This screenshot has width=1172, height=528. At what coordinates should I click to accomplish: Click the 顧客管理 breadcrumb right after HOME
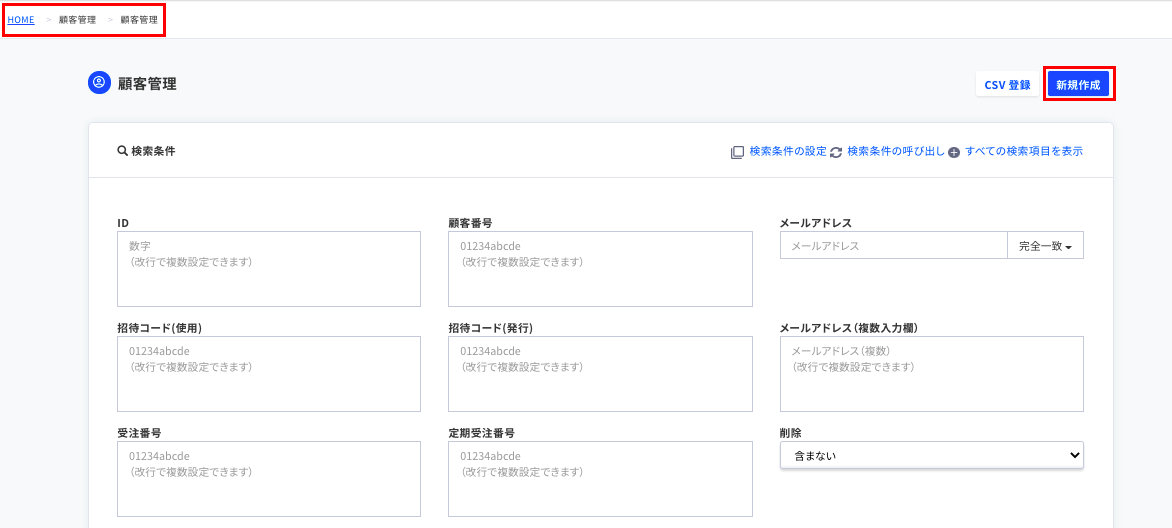(77, 20)
